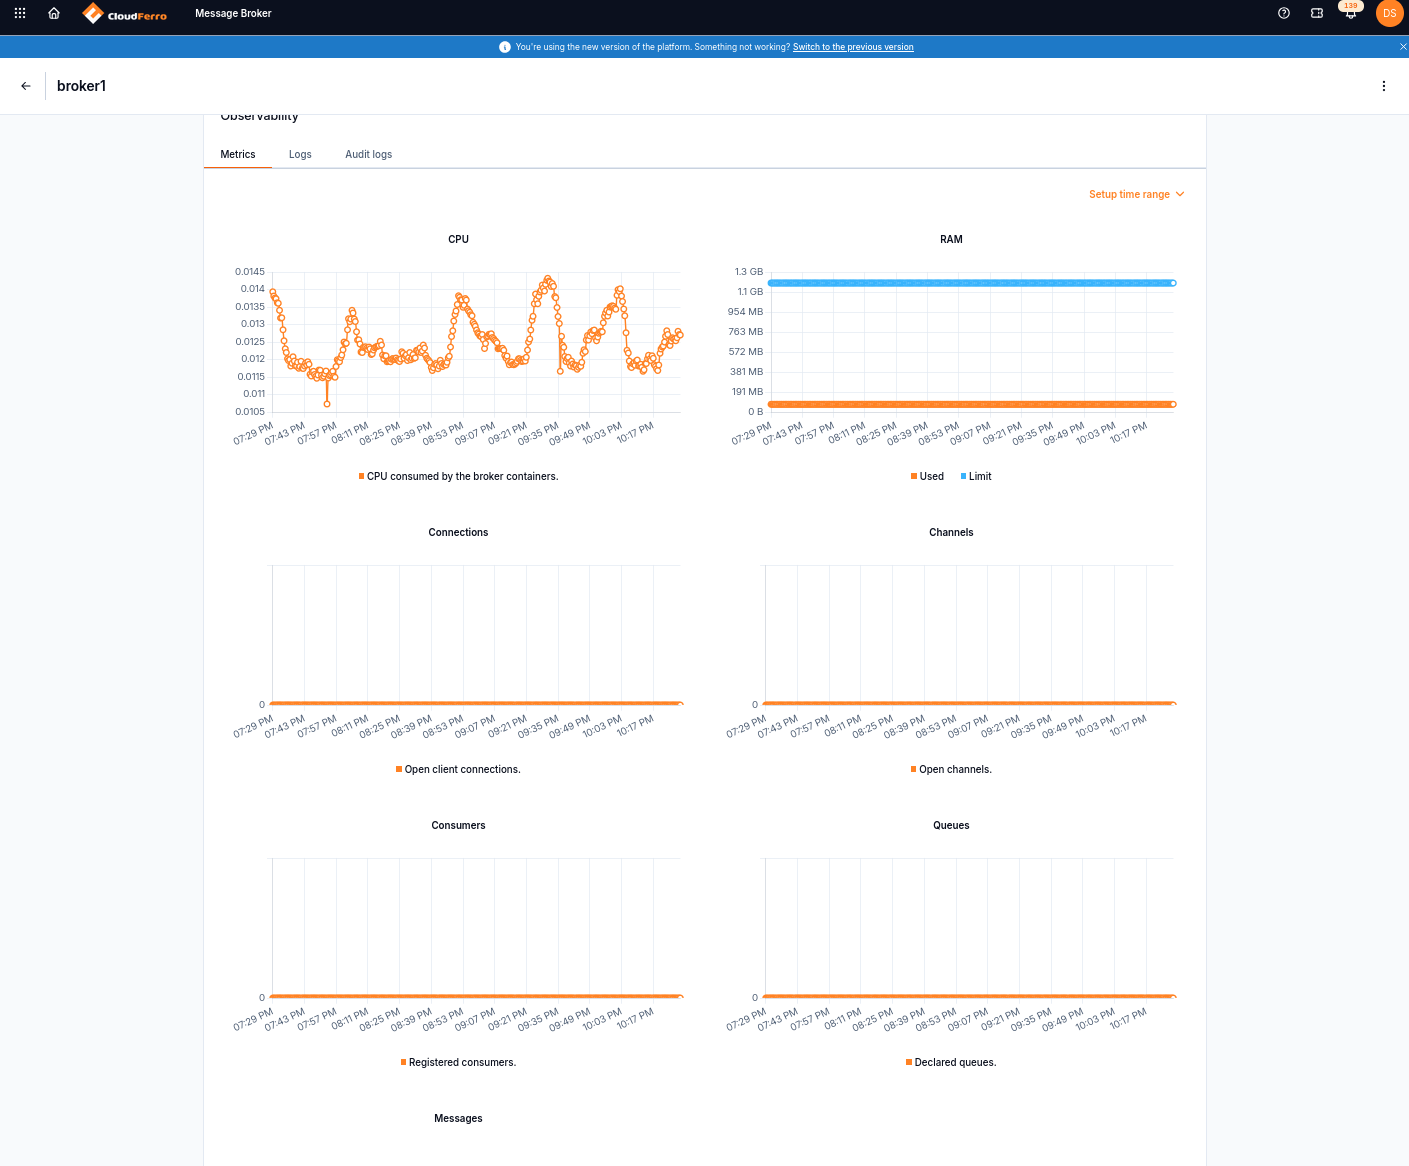Image resolution: width=1409 pixels, height=1166 pixels.
Task: Toggle the Used series in RAM legend
Action: [928, 476]
